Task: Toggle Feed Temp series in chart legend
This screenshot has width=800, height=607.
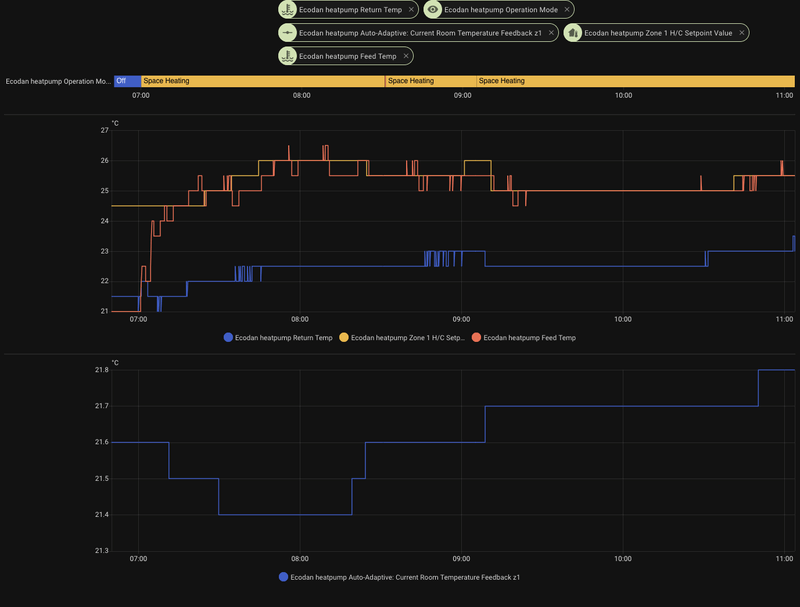Action: click(524, 338)
